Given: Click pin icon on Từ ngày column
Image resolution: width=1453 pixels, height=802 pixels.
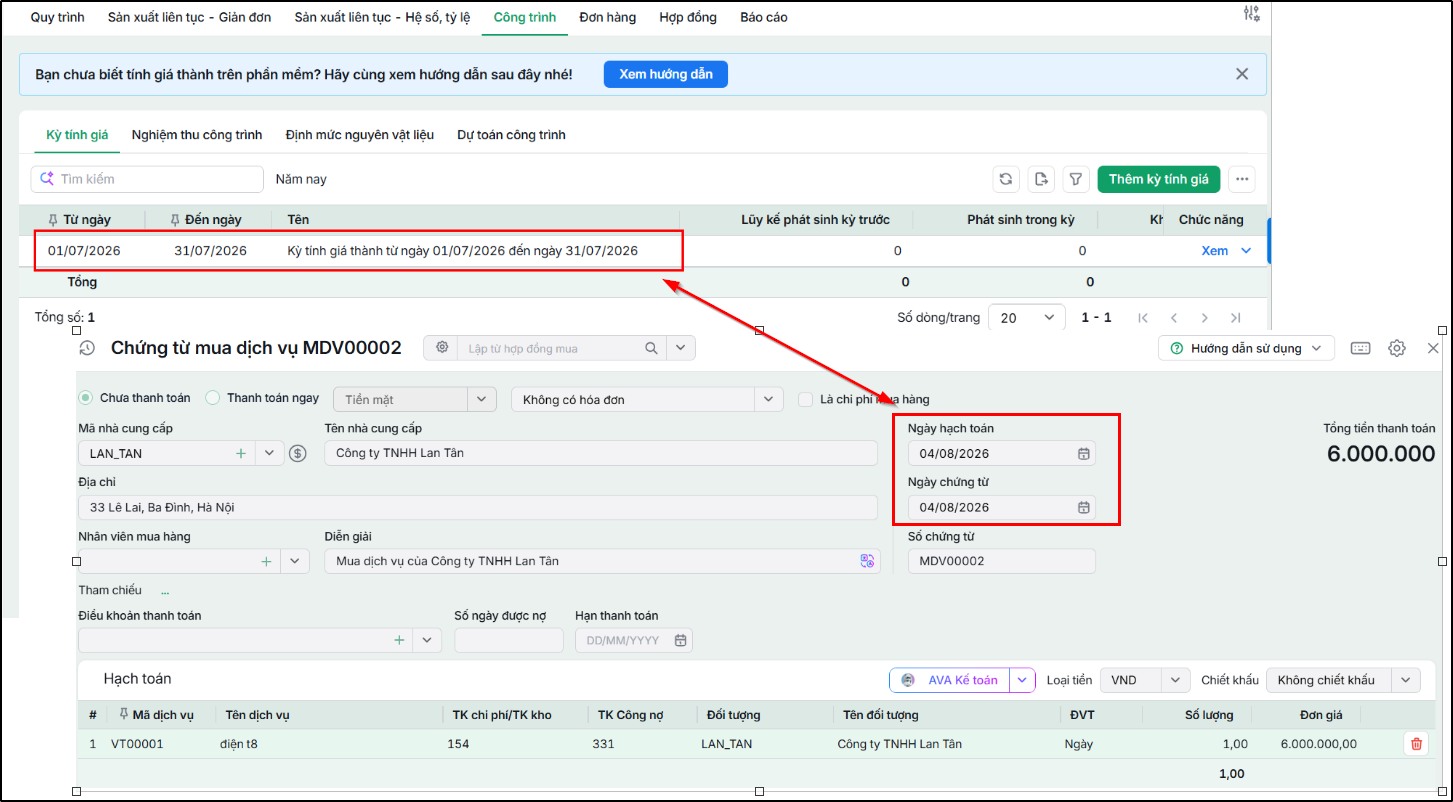Looking at the screenshot, I should pos(53,219).
